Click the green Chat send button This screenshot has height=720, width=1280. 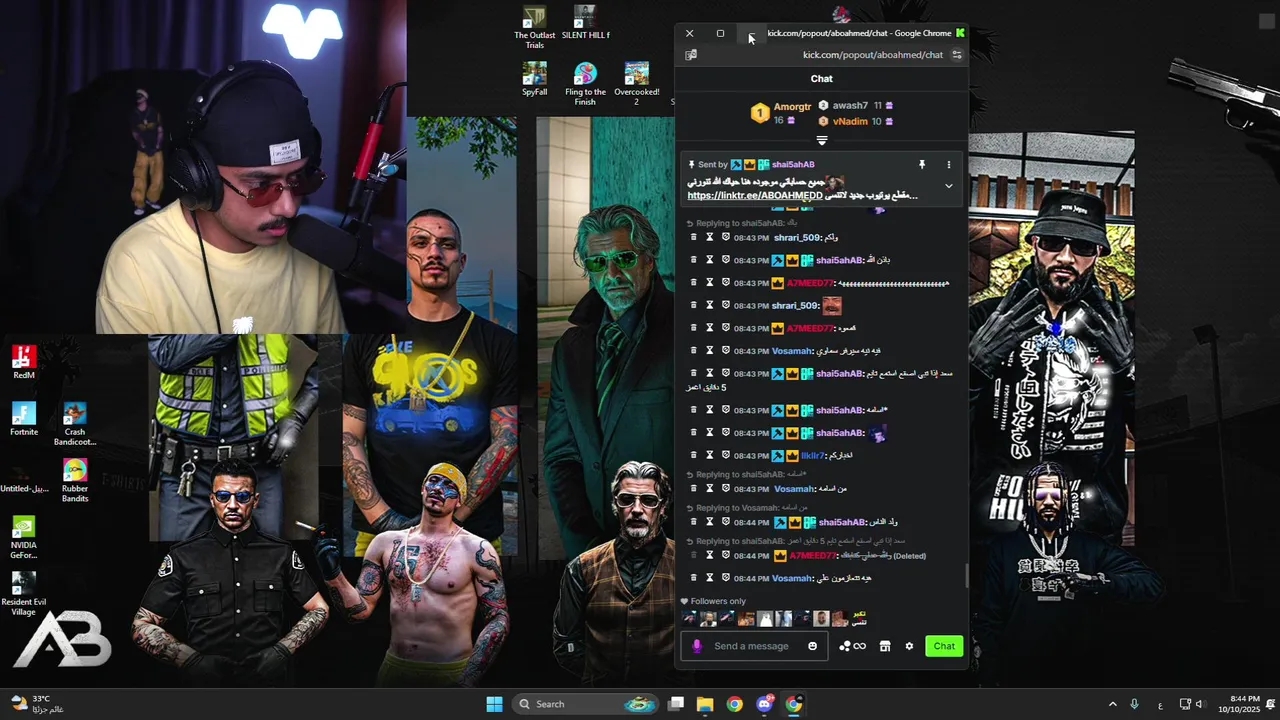(x=944, y=646)
